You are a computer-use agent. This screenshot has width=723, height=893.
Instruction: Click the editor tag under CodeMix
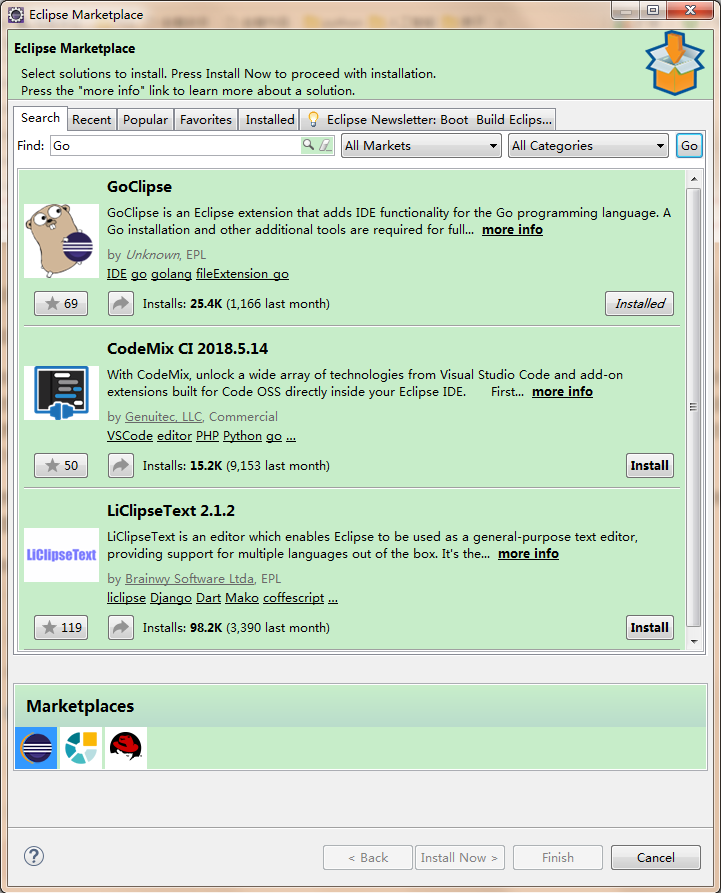174,436
